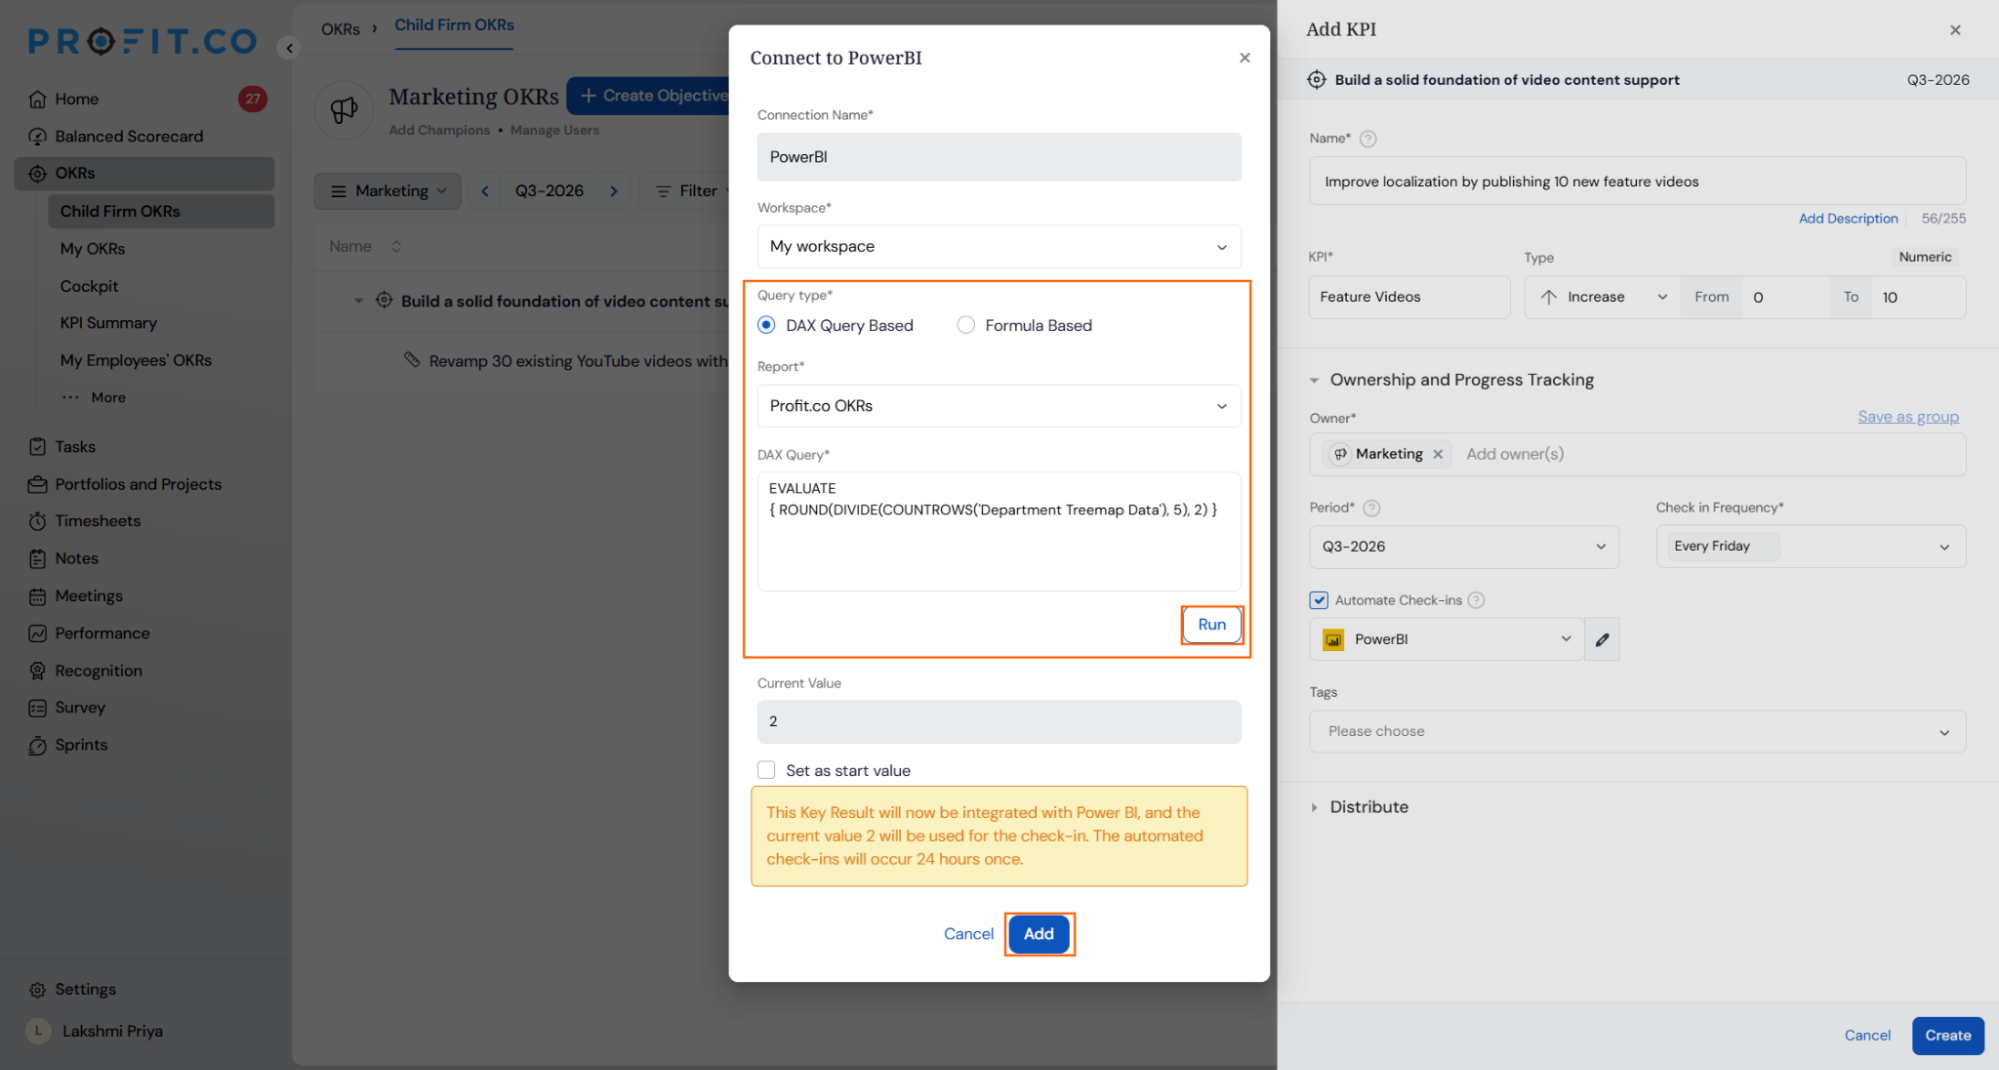
Task: Close the Connect to PowerBI dialog
Action: [1245, 58]
